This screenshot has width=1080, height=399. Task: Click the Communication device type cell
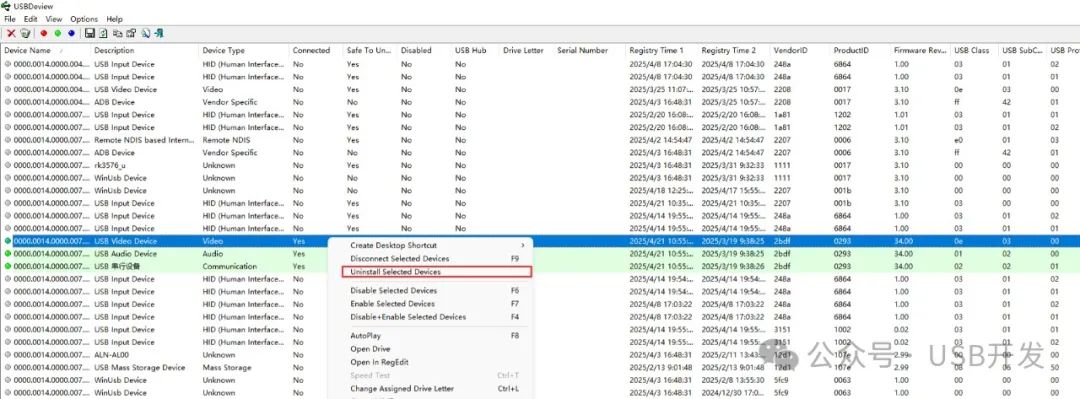(x=229, y=266)
